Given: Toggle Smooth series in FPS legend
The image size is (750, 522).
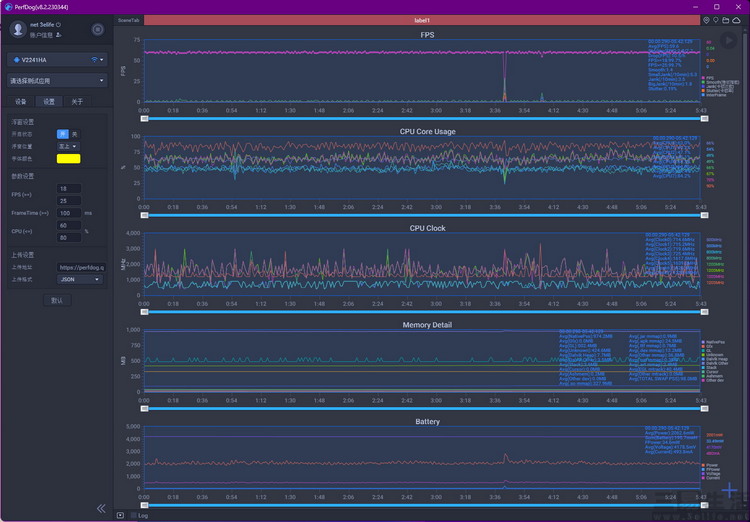Looking at the screenshot, I should point(720,82).
